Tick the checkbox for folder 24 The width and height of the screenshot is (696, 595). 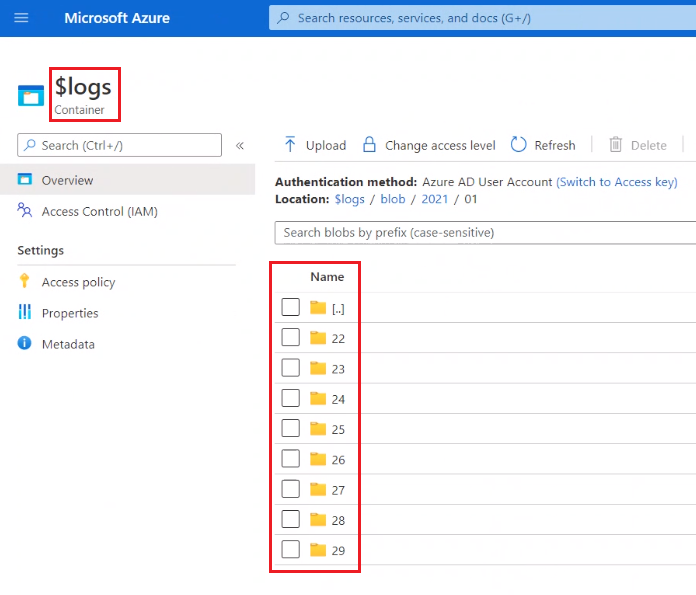click(290, 398)
